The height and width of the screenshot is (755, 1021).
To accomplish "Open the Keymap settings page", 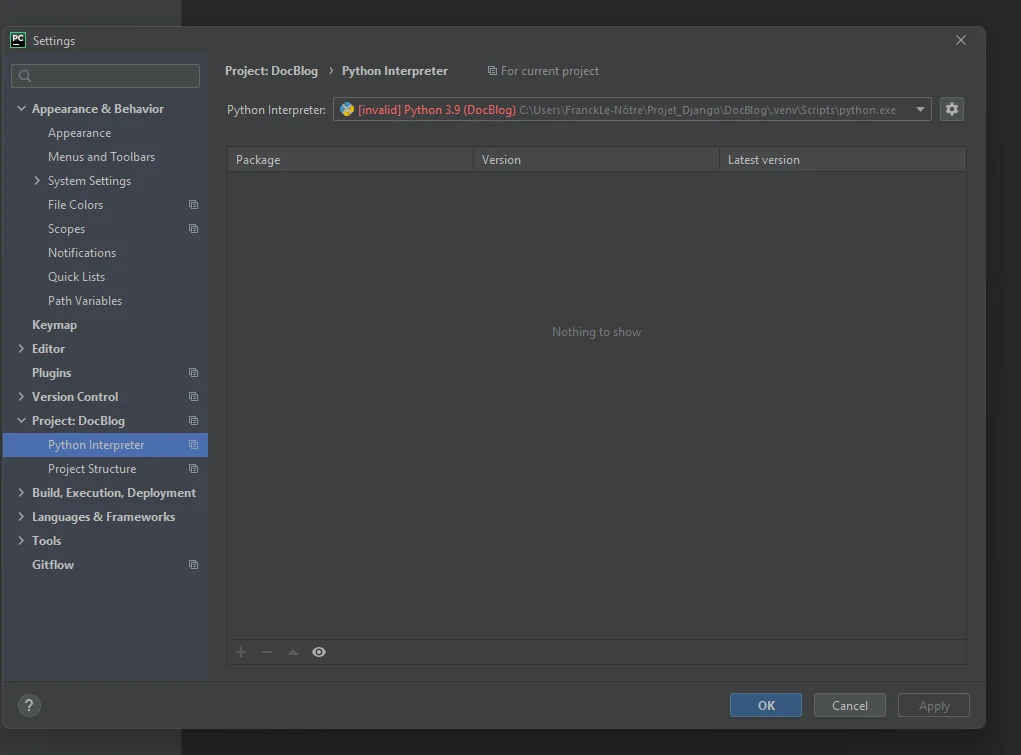I will [54, 325].
